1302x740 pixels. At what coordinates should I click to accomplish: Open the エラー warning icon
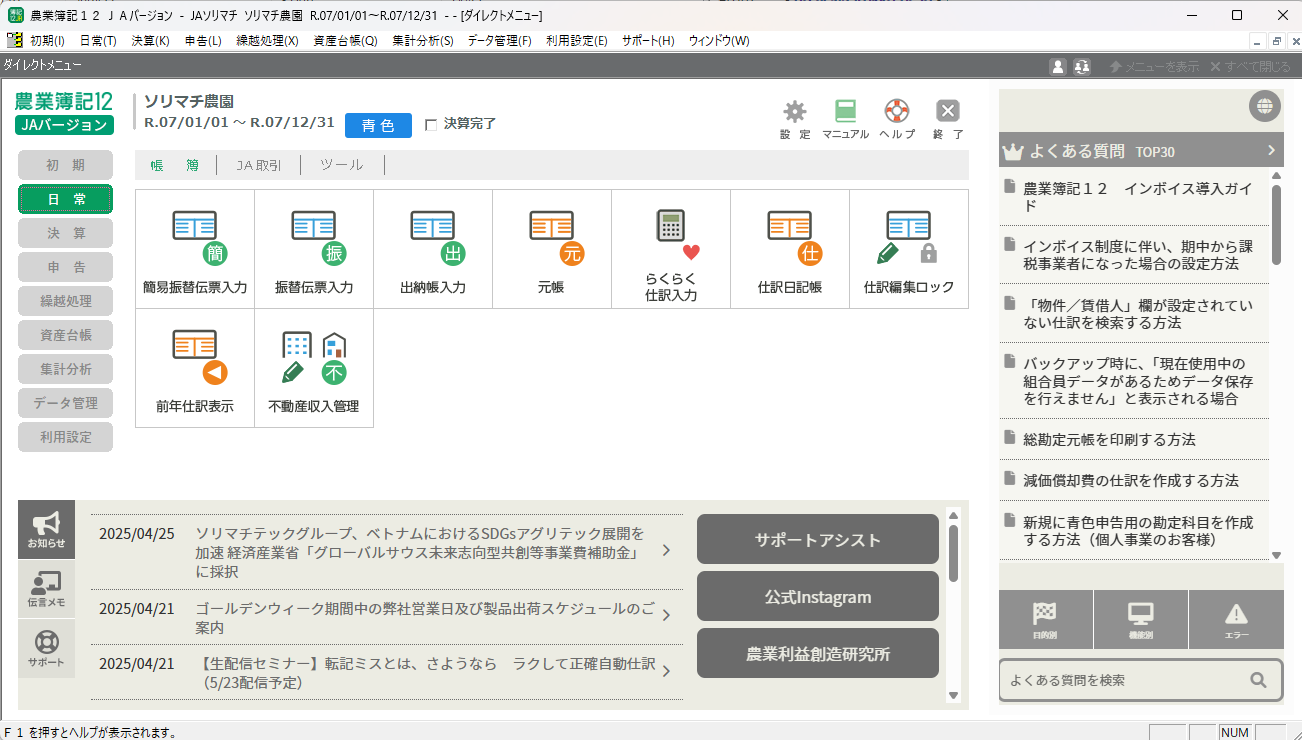[x=1236, y=620]
